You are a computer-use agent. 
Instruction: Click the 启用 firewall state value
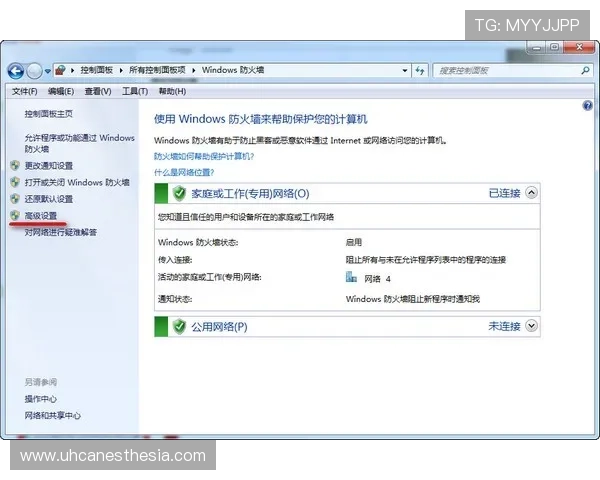coord(354,242)
